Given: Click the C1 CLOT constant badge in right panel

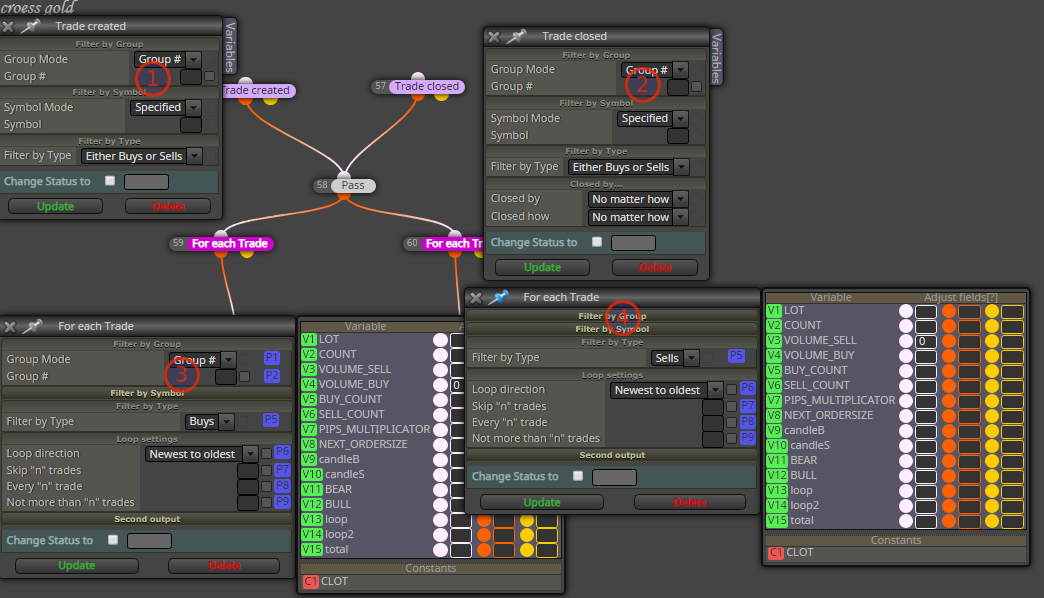Looking at the screenshot, I should pyautogui.click(x=776, y=552).
